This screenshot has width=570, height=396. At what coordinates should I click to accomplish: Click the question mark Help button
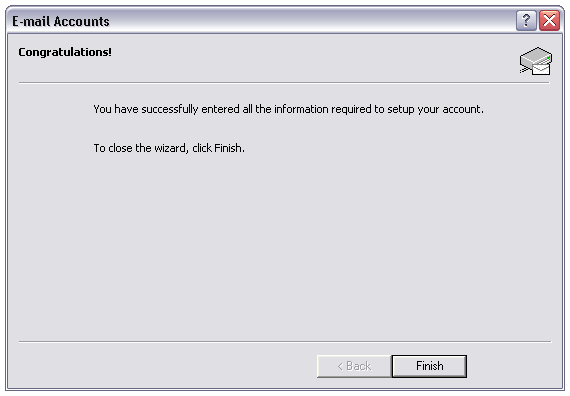coord(526,21)
